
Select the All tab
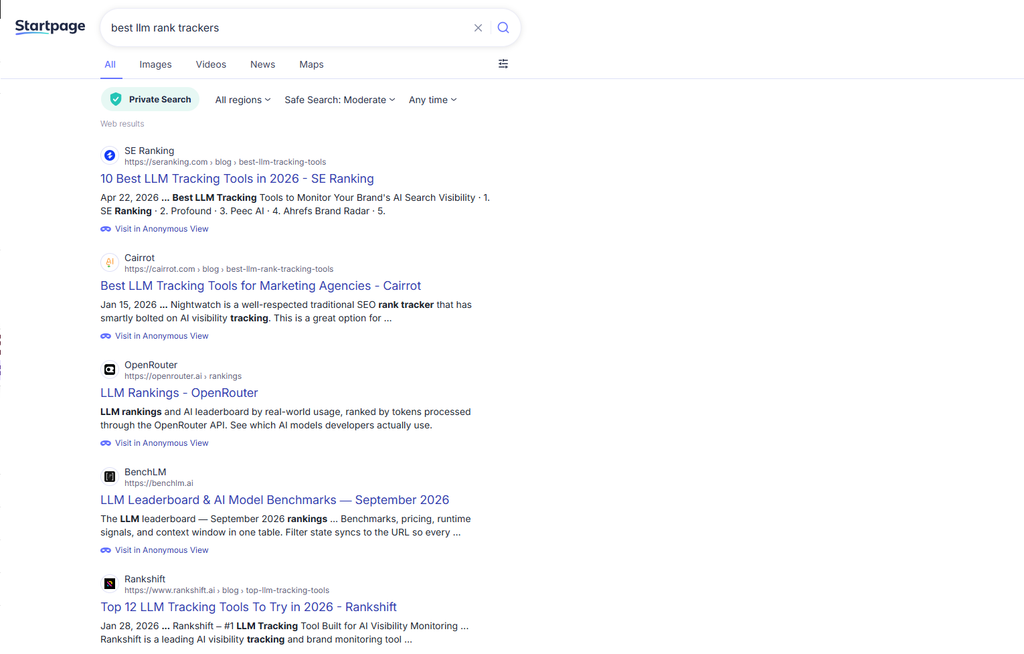click(x=110, y=65)
